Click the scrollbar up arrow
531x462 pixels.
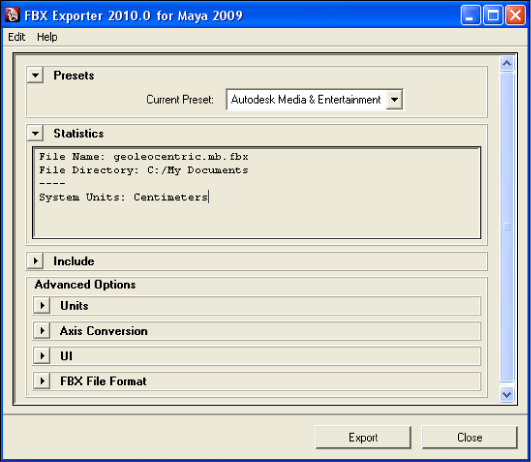click(x=507, y=63)
